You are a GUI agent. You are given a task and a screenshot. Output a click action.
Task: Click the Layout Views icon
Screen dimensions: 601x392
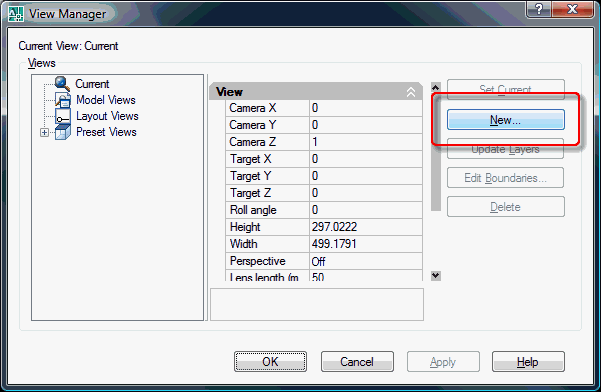(x=62, y=116)
